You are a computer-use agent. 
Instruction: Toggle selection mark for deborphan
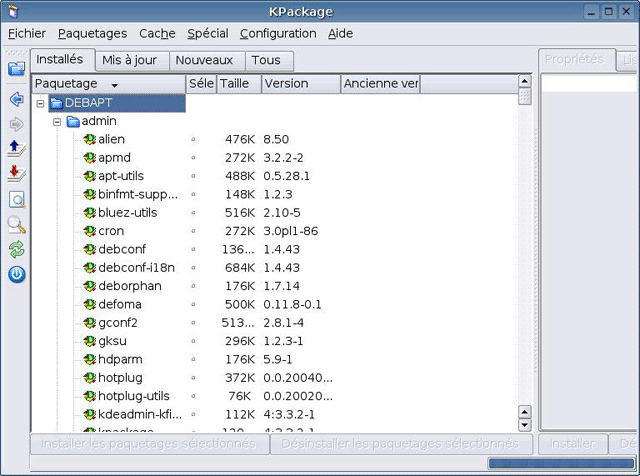click(x=193, y=286)
